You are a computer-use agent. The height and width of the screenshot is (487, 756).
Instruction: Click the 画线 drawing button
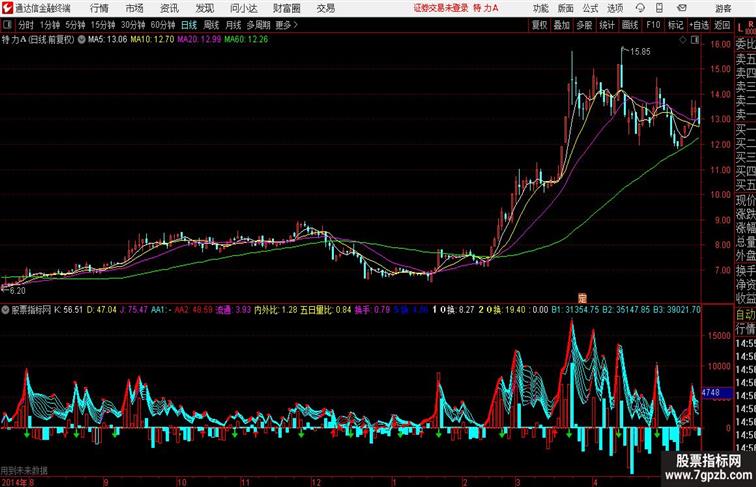tap(630, 25)
